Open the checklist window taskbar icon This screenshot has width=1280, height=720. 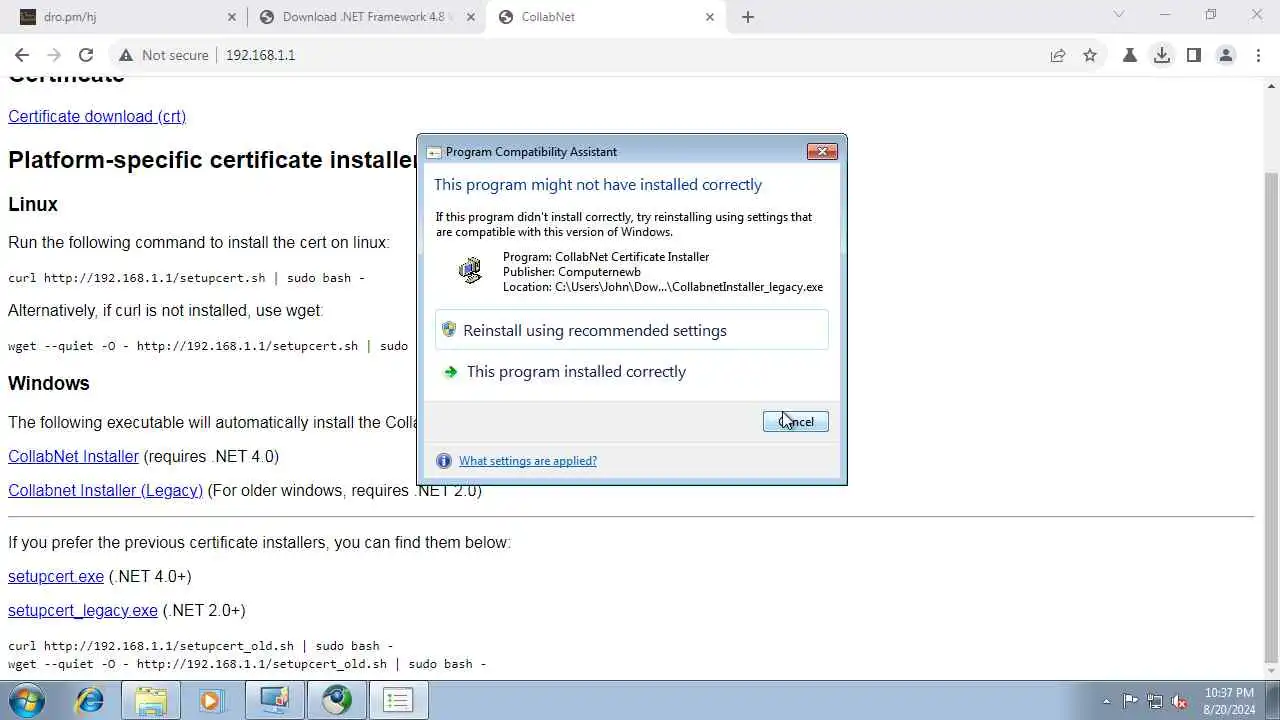point(398,700)
